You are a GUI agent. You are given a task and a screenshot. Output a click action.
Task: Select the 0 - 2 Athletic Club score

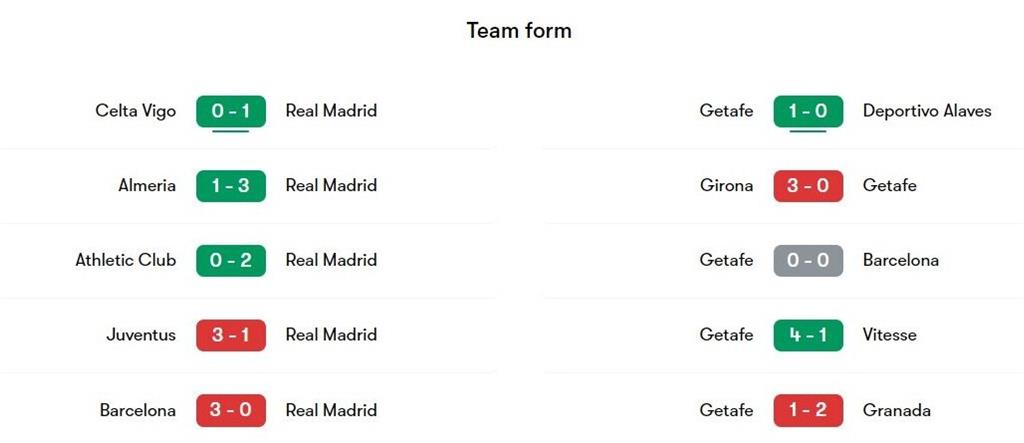coord(231,260)
